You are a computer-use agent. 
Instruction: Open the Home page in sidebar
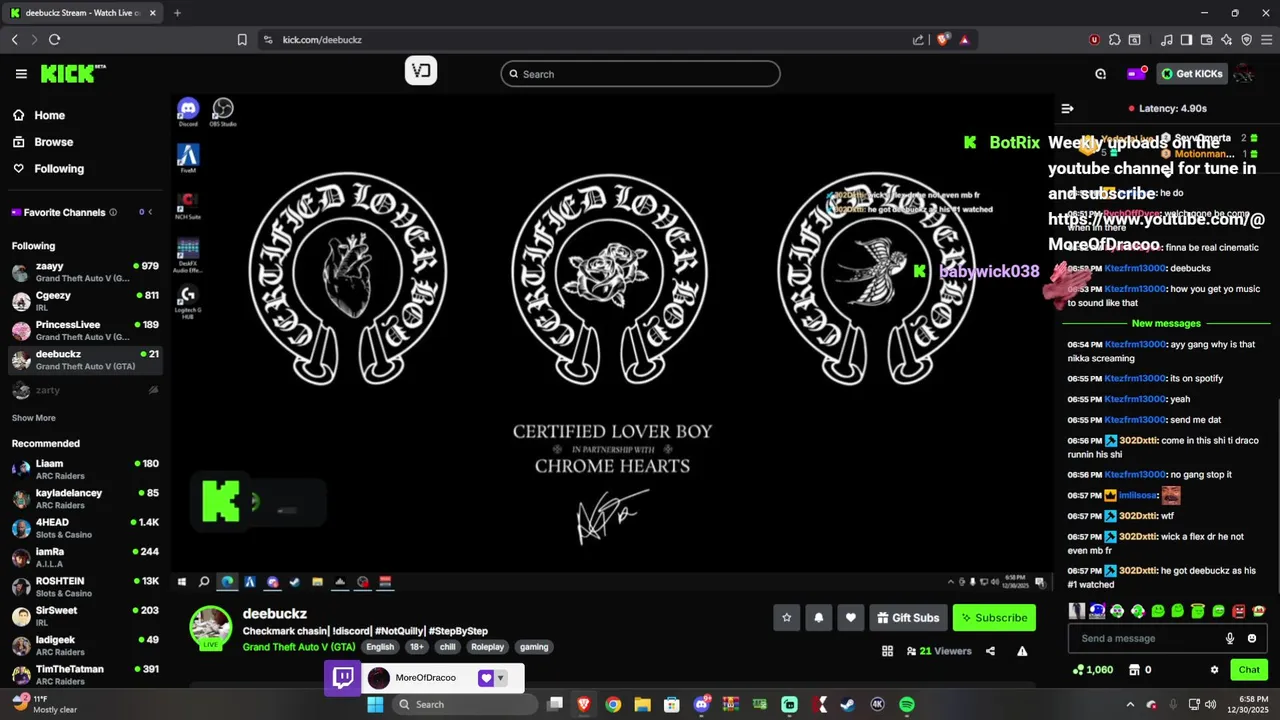tap(48, 115)
